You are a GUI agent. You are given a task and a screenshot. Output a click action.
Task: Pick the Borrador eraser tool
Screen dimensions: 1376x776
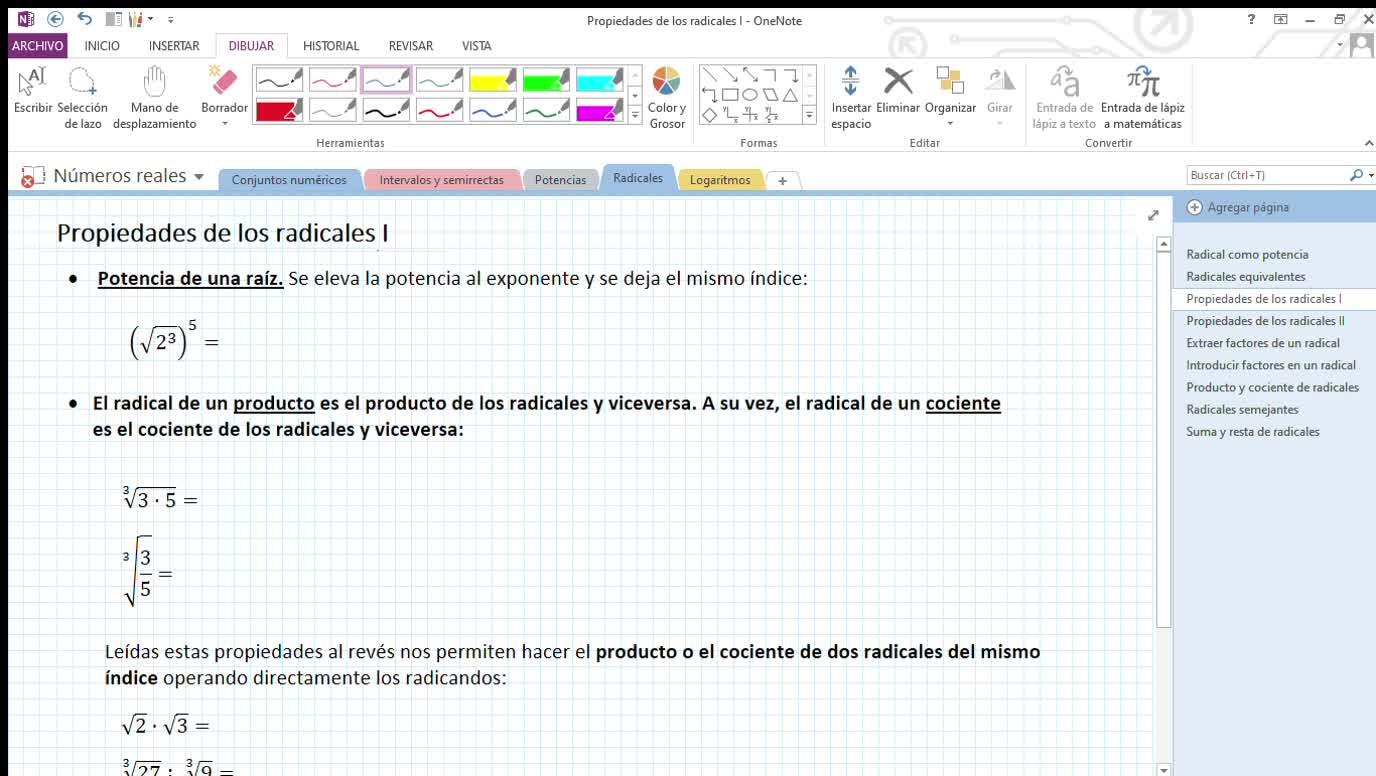click(224, 97)
